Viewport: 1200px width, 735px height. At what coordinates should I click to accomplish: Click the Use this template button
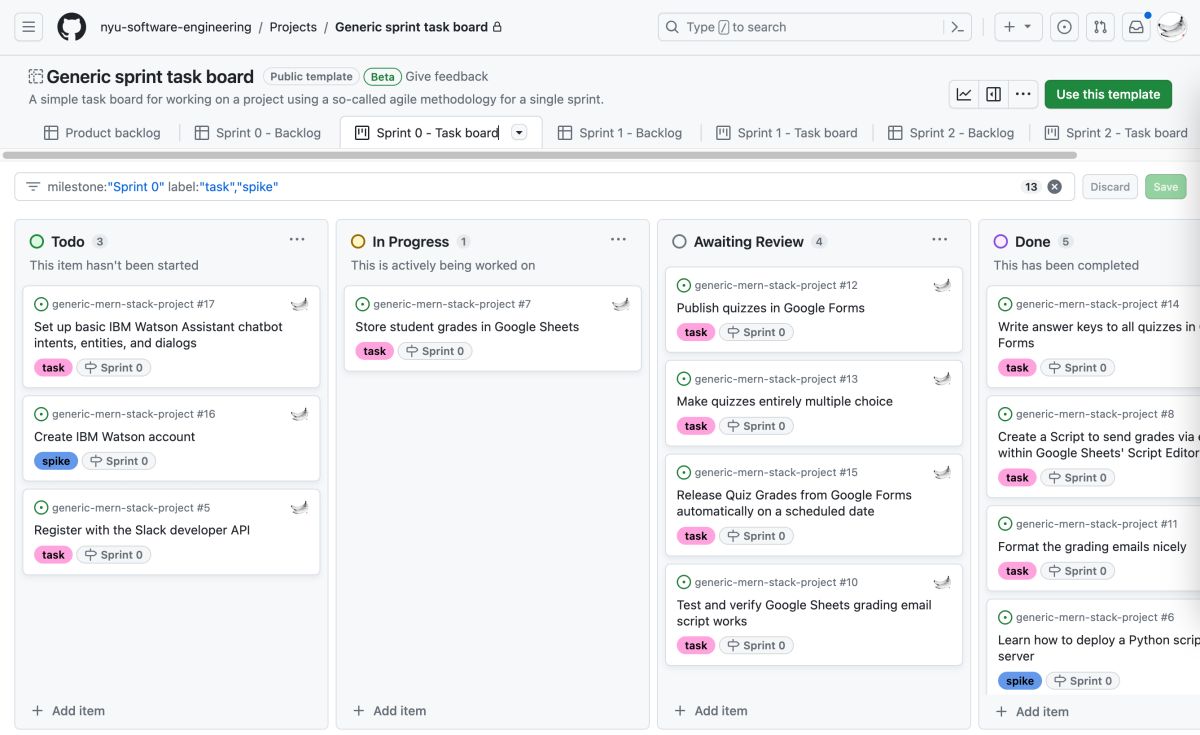point(1108,94)
